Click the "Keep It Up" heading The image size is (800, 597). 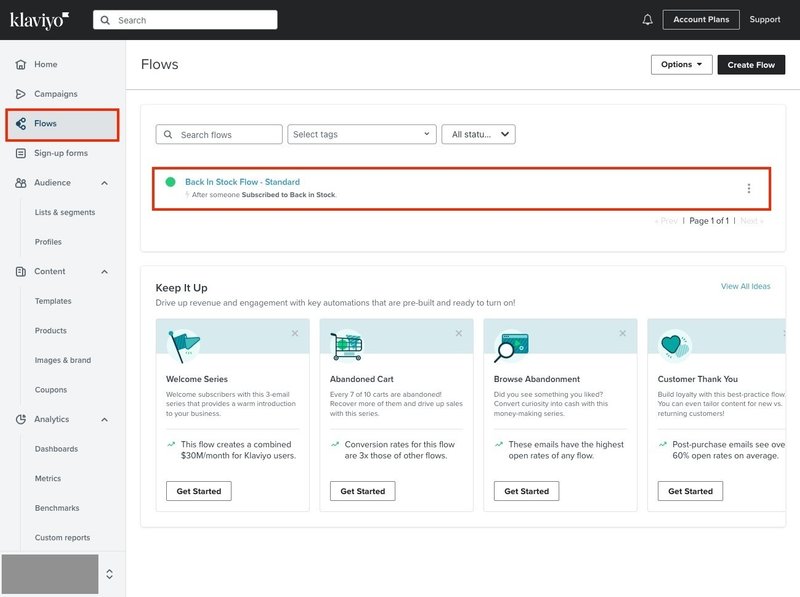(x=182, y=288)
